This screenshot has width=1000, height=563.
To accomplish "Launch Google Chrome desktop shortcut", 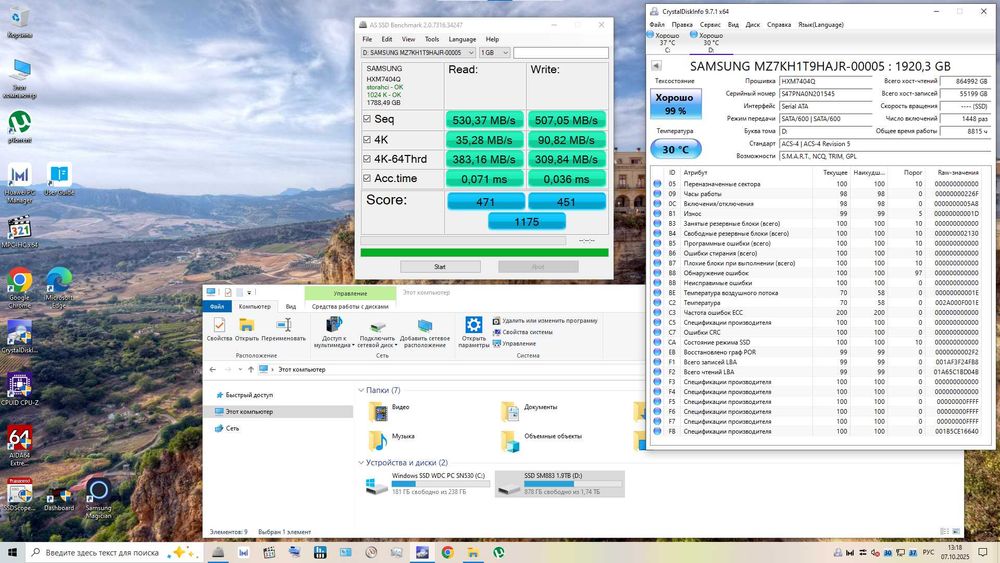I will point(20,288).
